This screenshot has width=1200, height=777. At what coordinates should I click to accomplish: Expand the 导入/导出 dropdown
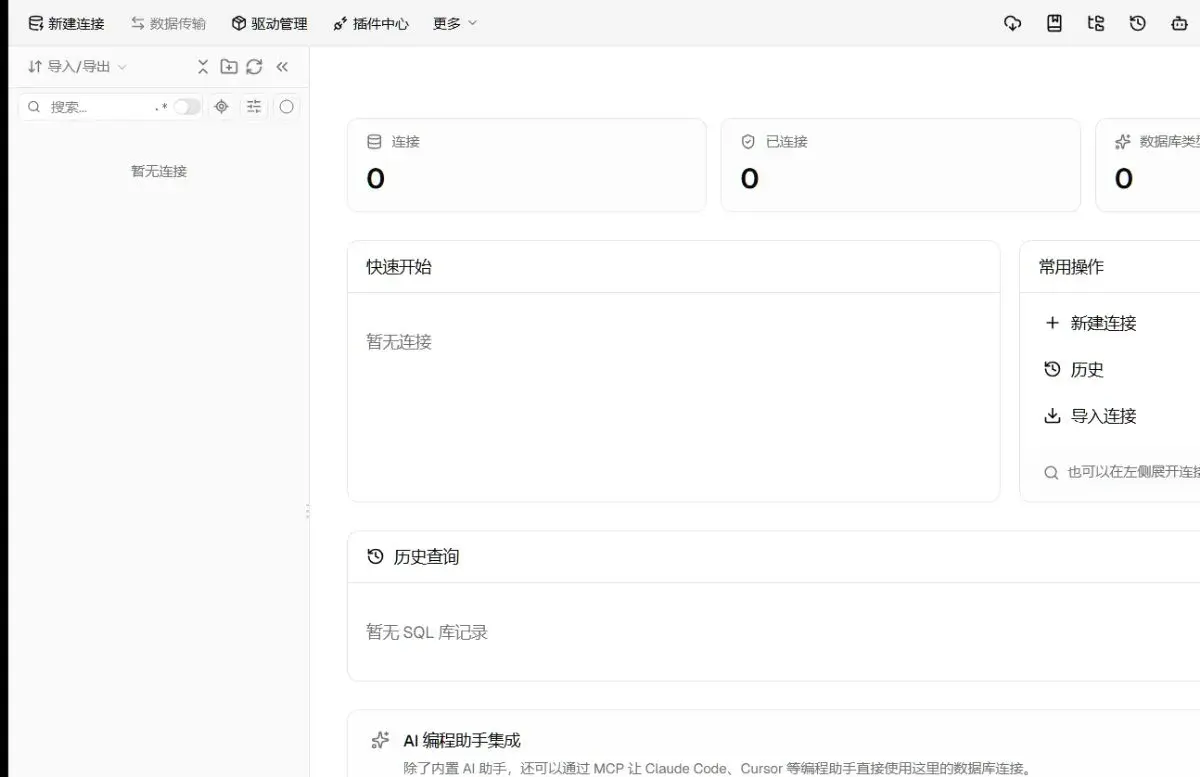(x=77, y=66)
